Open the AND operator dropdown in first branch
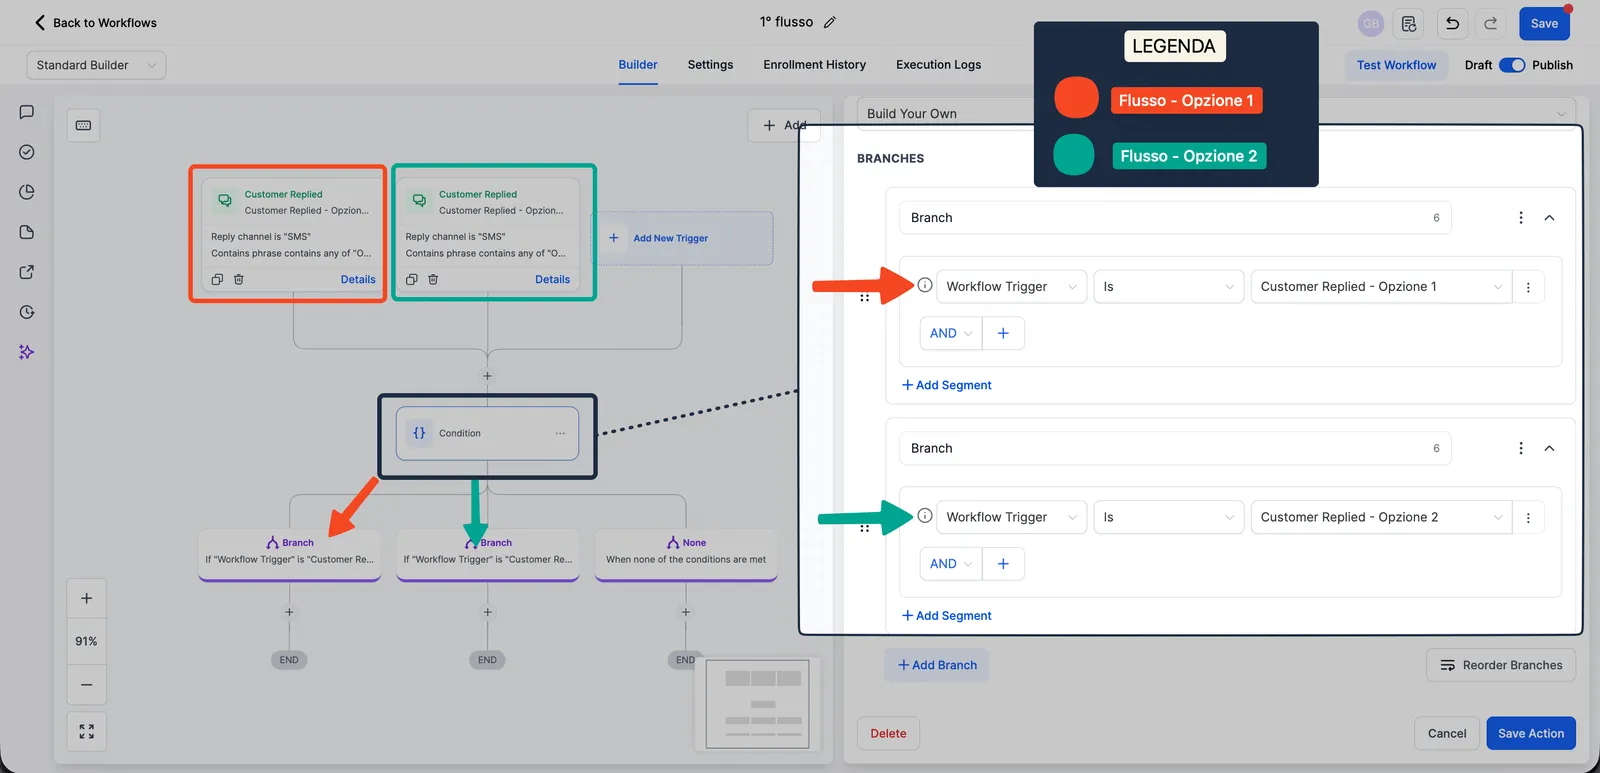This screenshot has width=1600, height=773. 951,333
